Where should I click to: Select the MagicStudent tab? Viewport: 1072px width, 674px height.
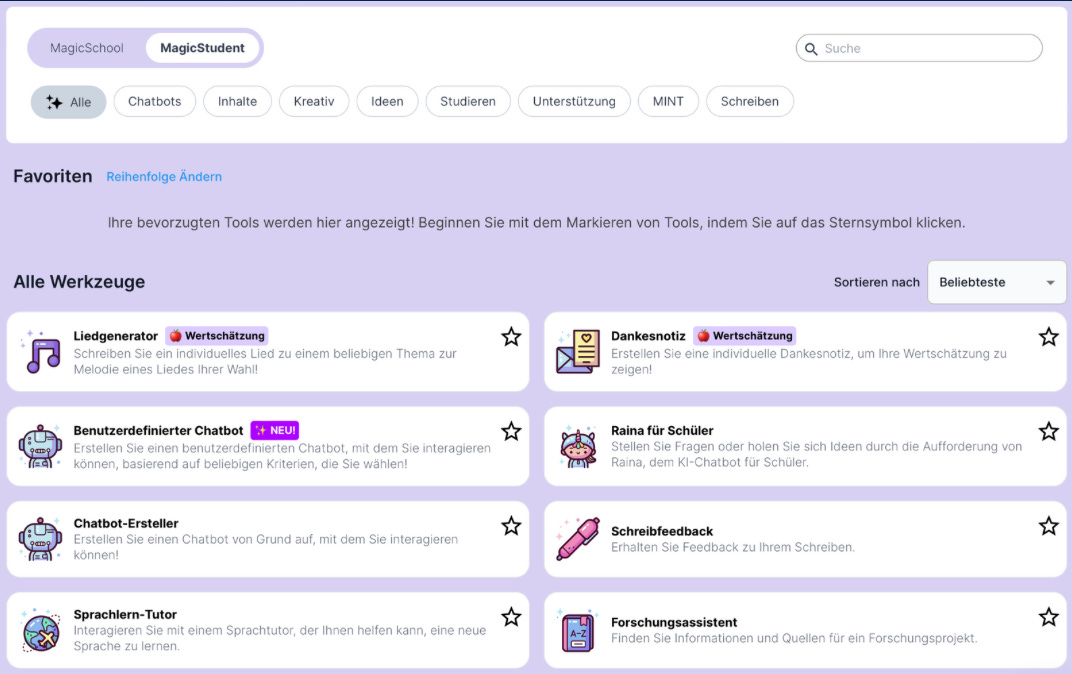coord(202,48)
